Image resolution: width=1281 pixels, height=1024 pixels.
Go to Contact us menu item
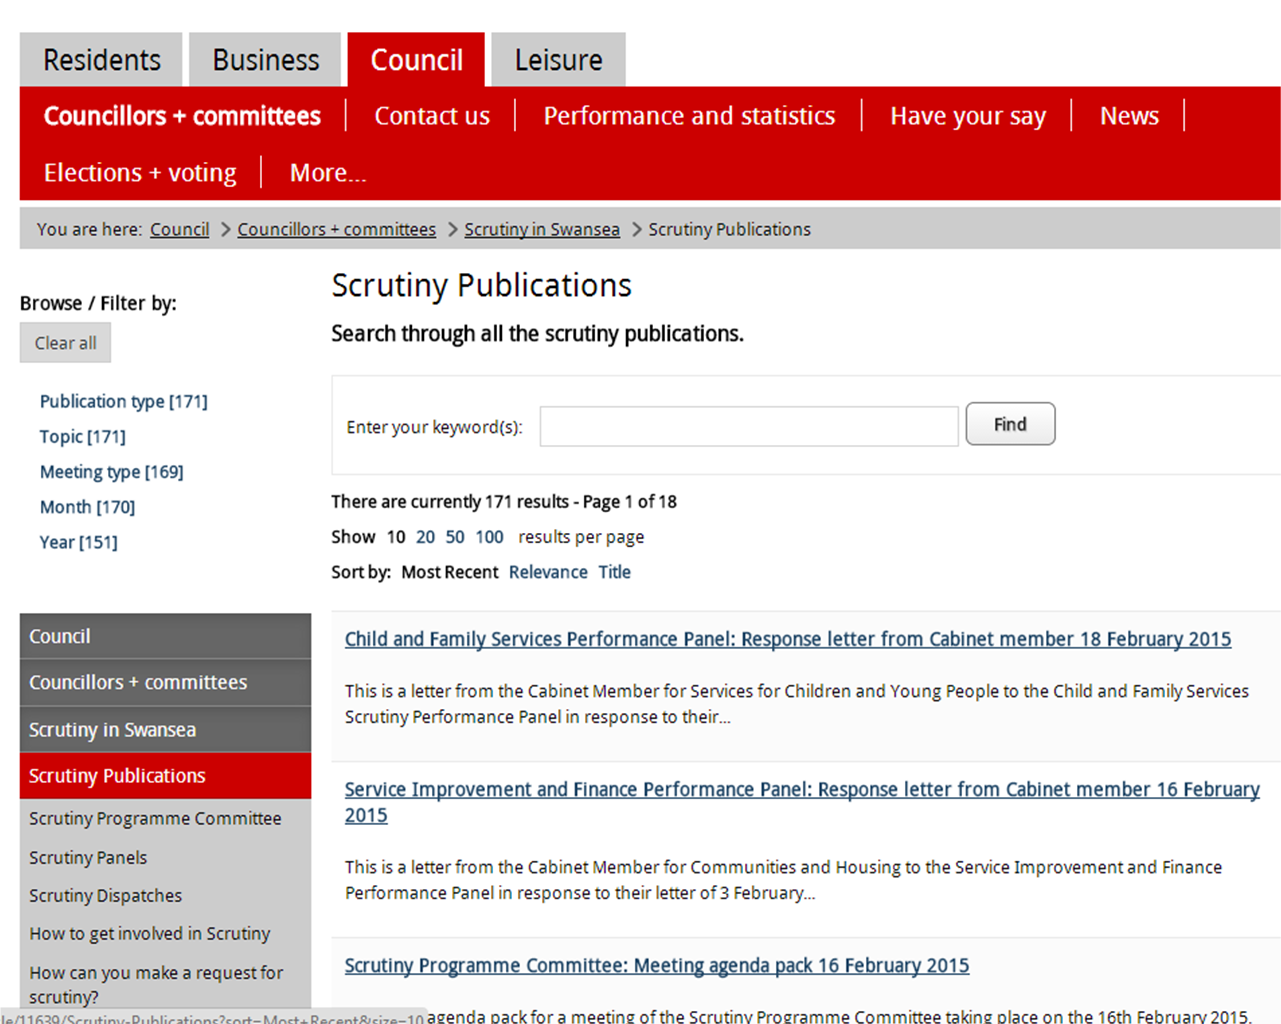(x=432, y=116)
